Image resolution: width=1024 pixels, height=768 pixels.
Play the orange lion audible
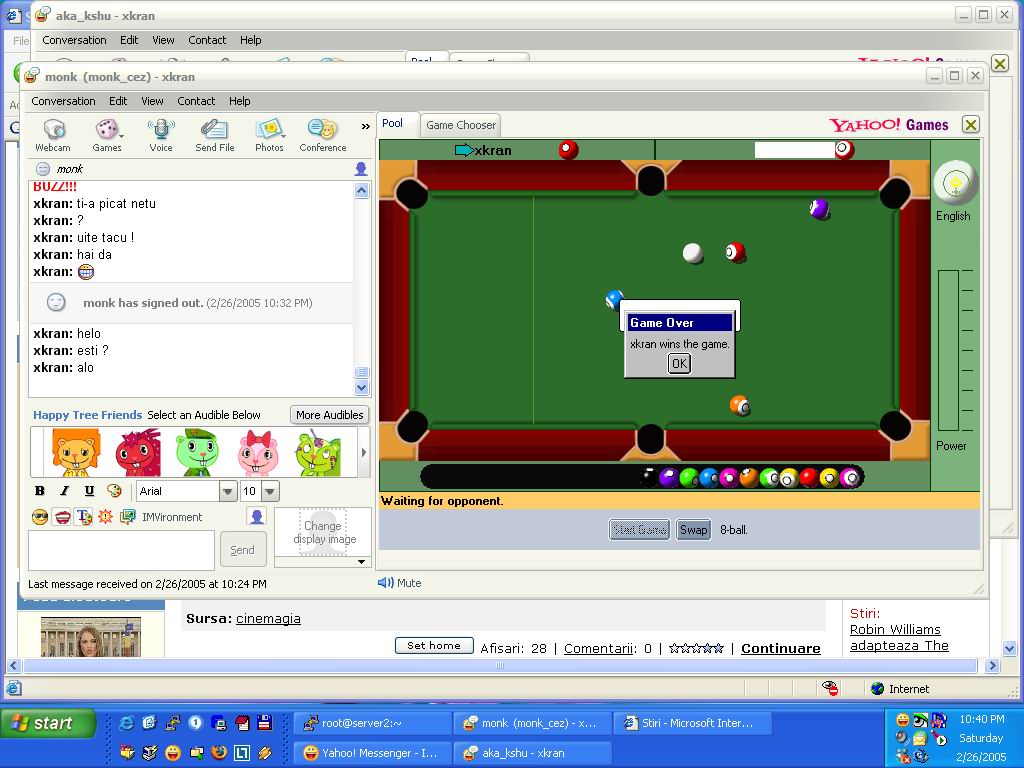pos(75,452)
